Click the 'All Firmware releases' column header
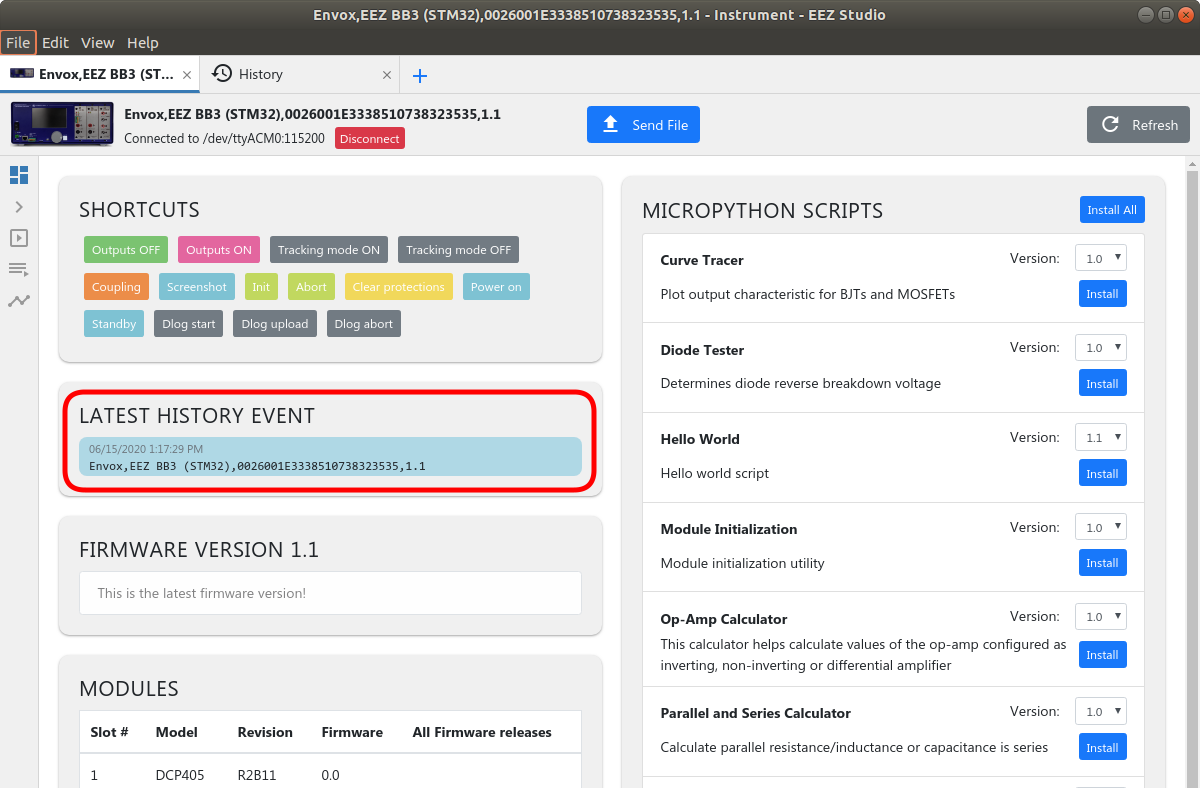1200x788 pixels. click(x=482, y=732)
